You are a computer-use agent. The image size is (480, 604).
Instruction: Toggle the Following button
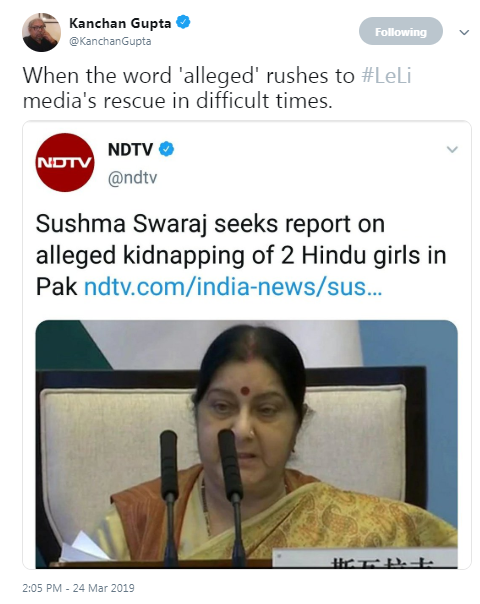401,31
